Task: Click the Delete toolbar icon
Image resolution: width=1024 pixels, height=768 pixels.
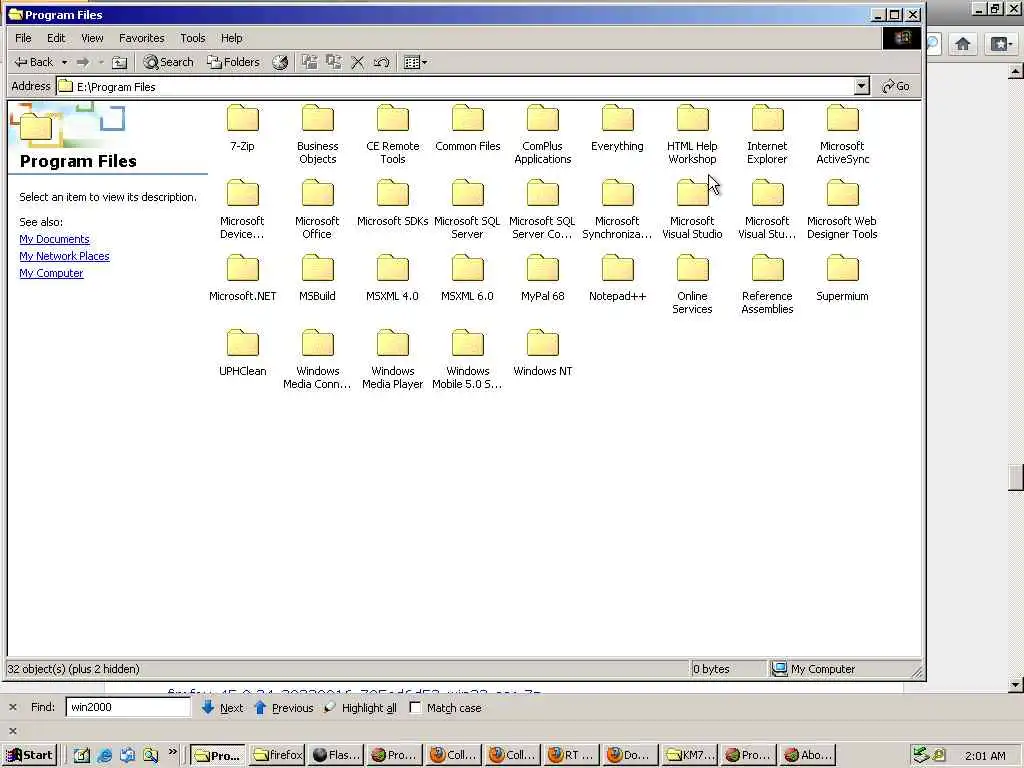Action: pos(358,63)
